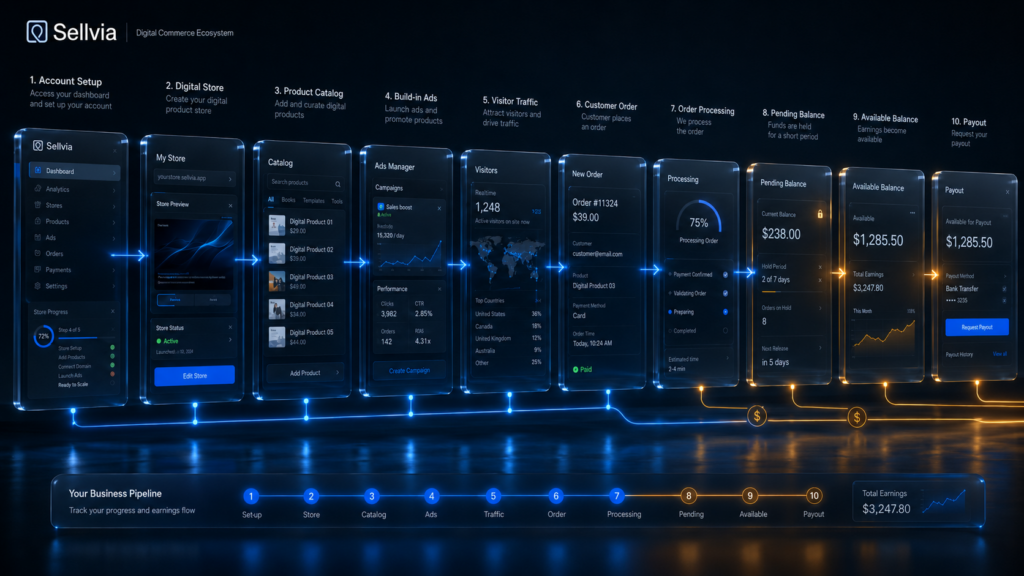This screenshot has width=1024, height=576.
Task: Click the lock icon on Current Balance
Action: click(820, 214)
